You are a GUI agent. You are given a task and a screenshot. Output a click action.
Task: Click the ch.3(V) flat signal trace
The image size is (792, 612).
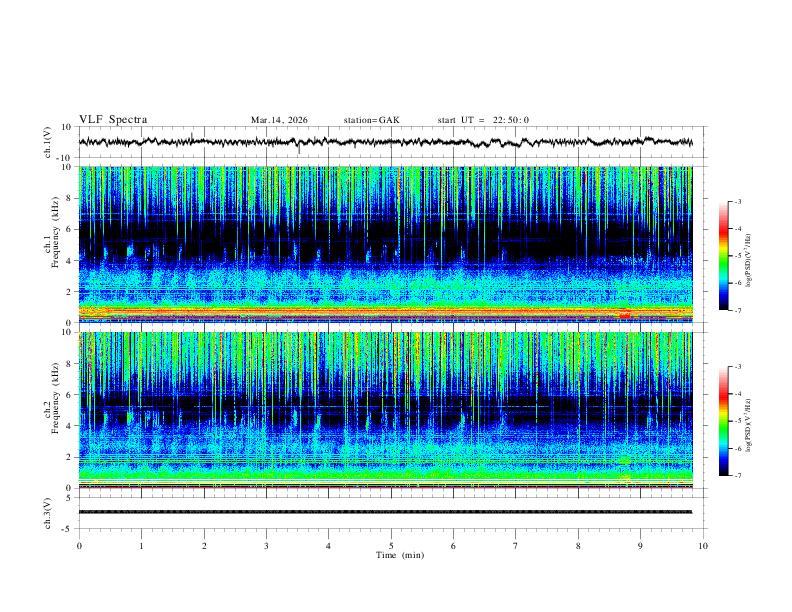point(385,512)
